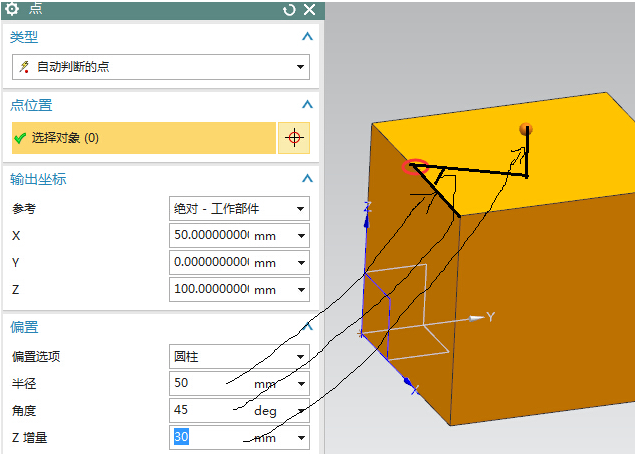635x454 pixels.
Task: Click the 选择对象 (0) selection row
Action: 140,138
